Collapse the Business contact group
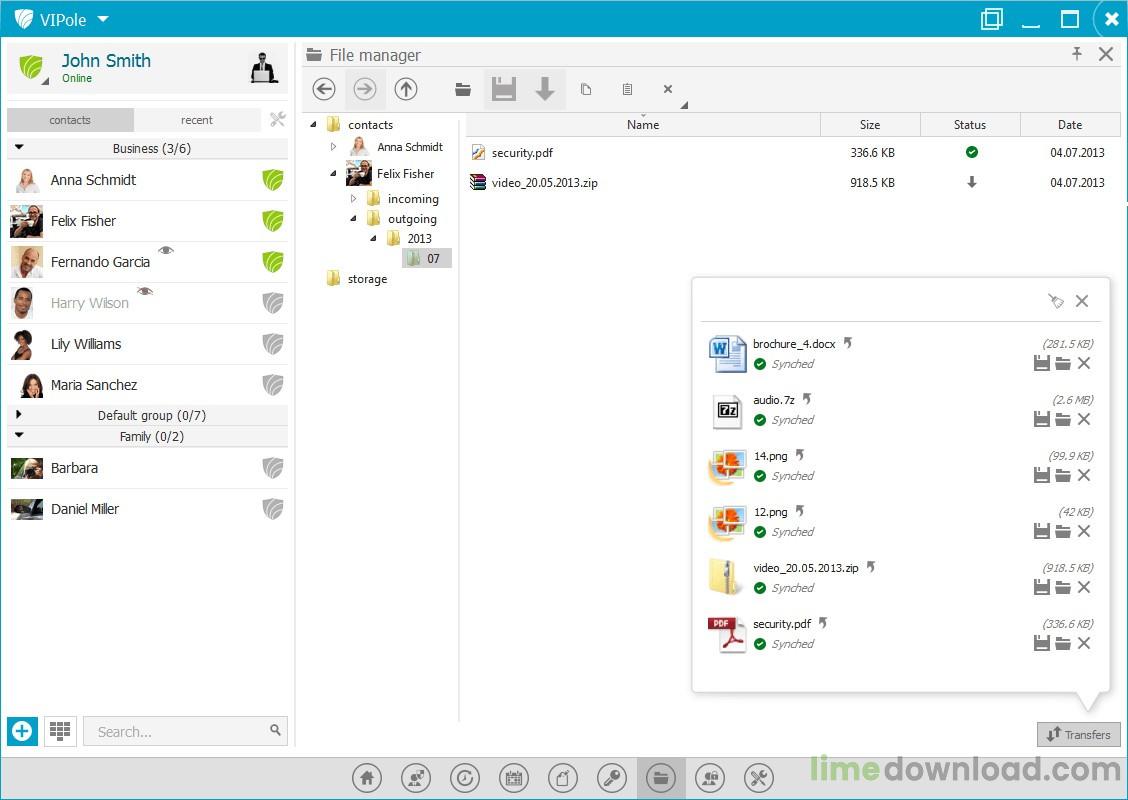 click(19, 147)
